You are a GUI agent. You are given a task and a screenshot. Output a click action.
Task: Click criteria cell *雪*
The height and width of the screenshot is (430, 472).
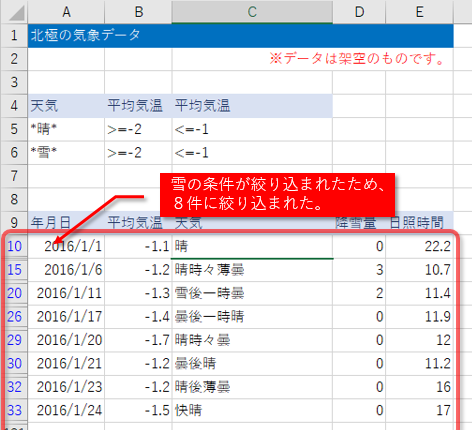pos(66,153)
